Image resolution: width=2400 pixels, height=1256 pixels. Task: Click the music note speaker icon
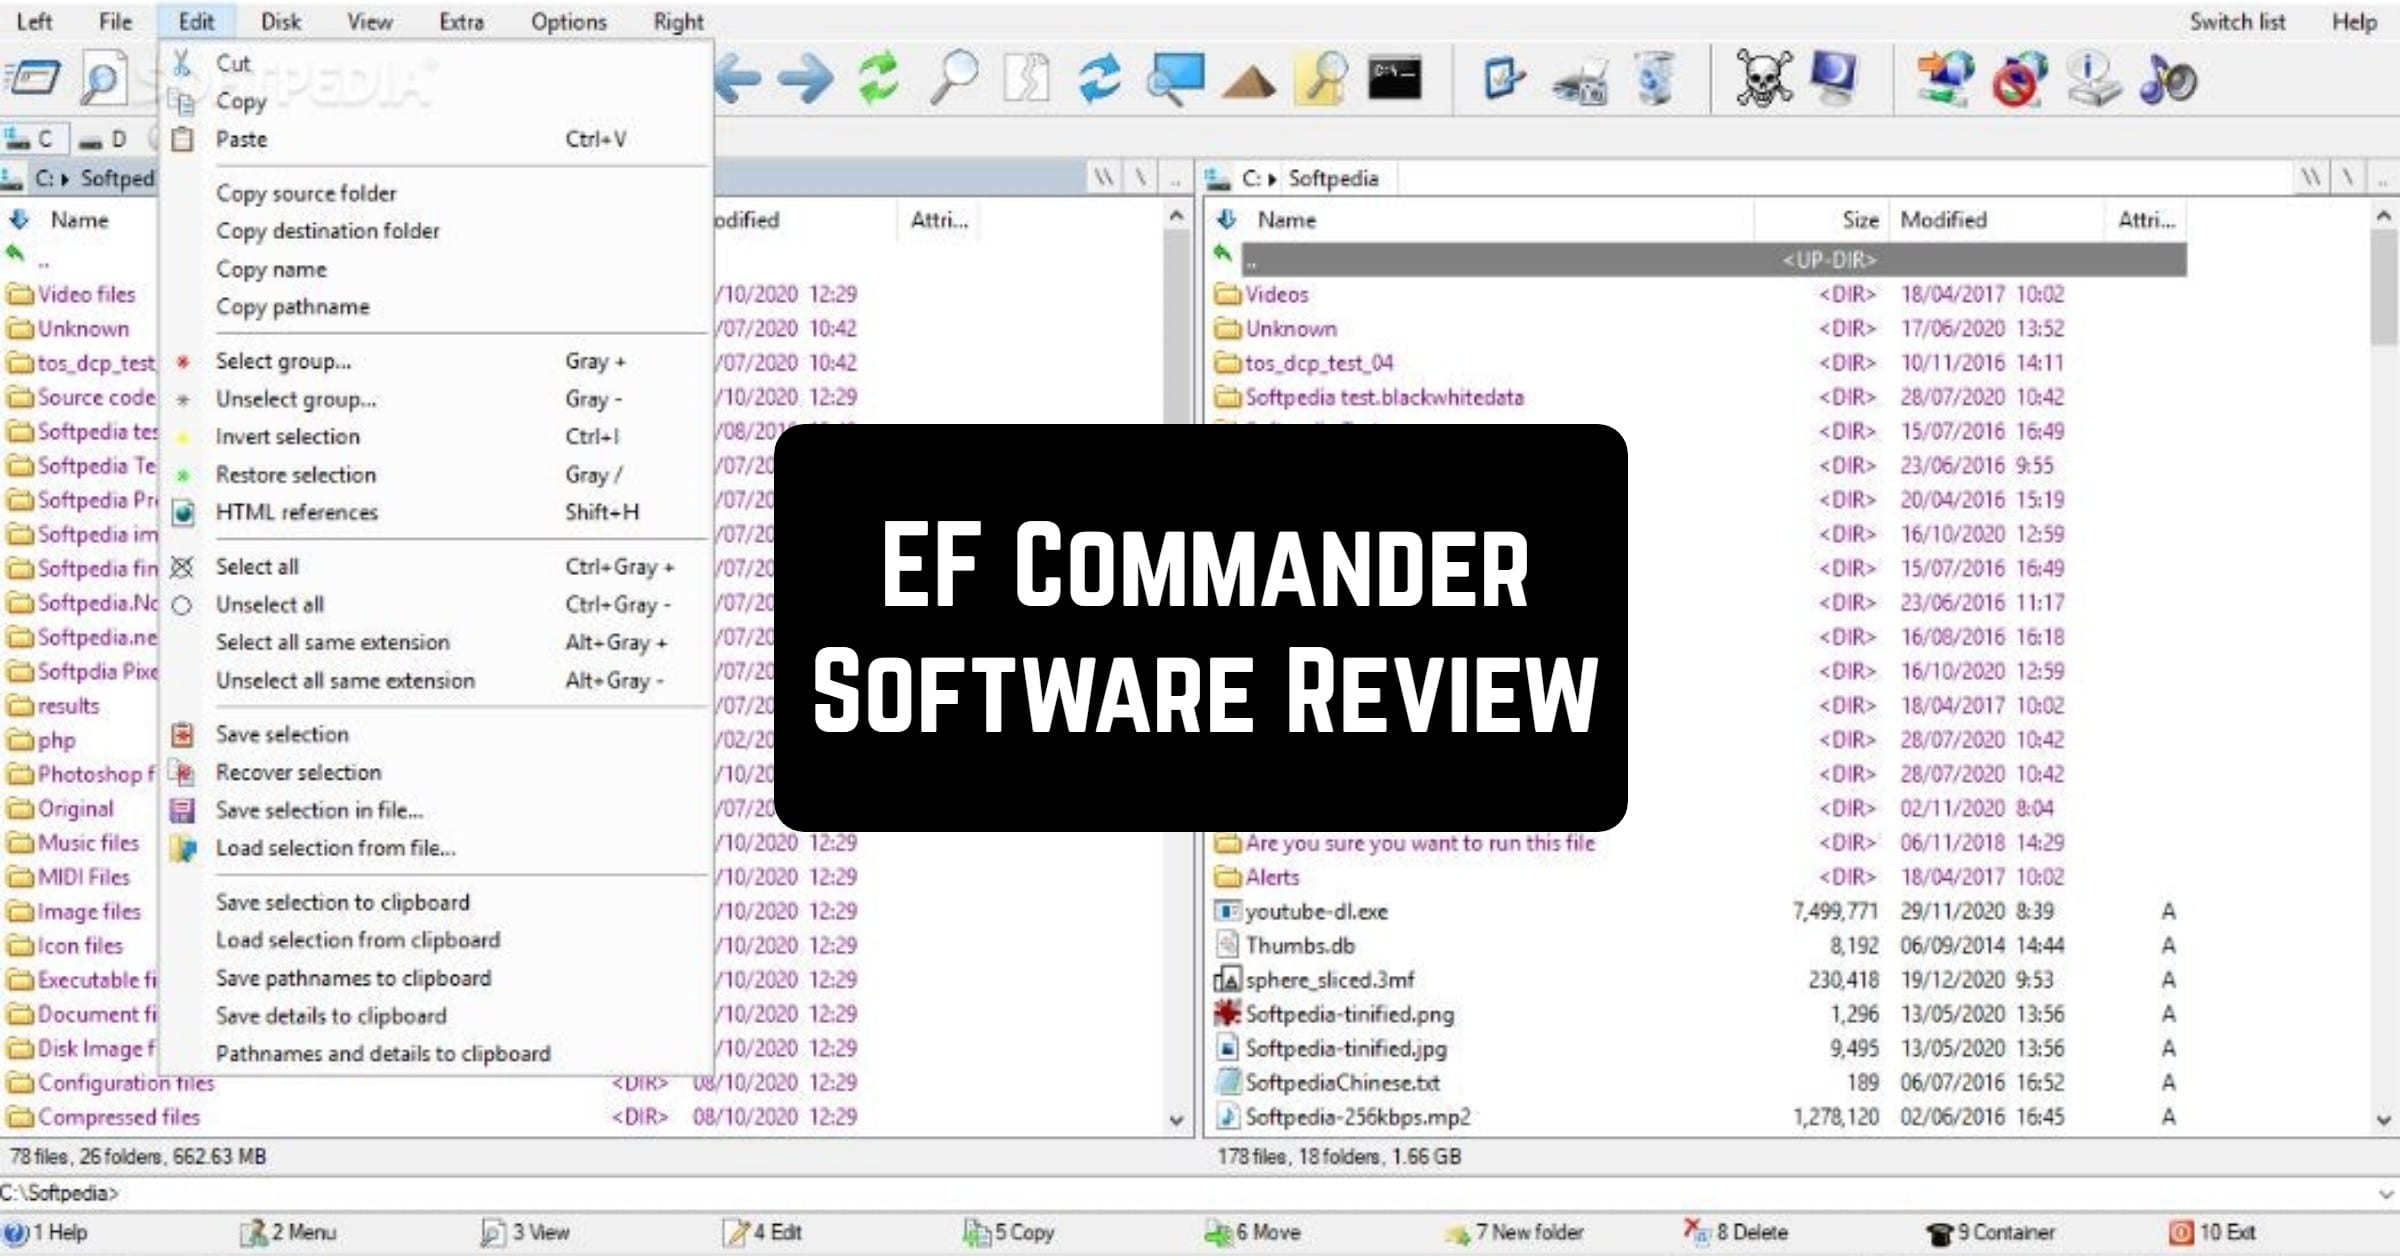pos(2167,80)
